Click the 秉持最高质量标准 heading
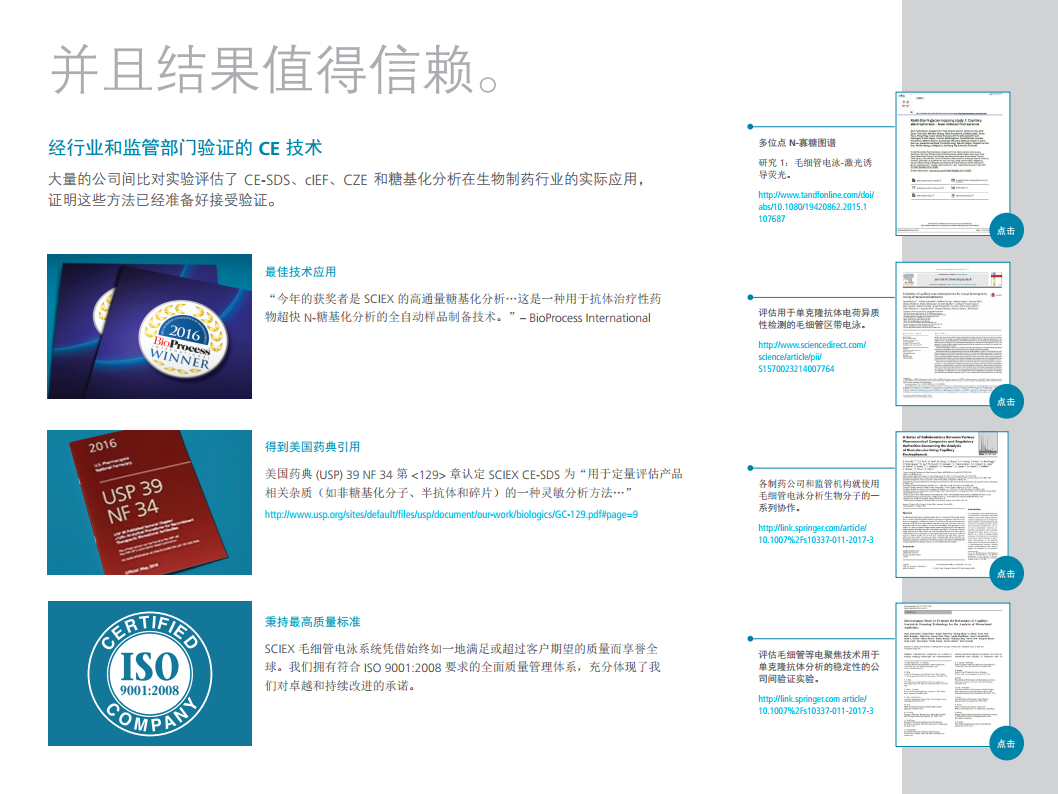 coord(312,621)
